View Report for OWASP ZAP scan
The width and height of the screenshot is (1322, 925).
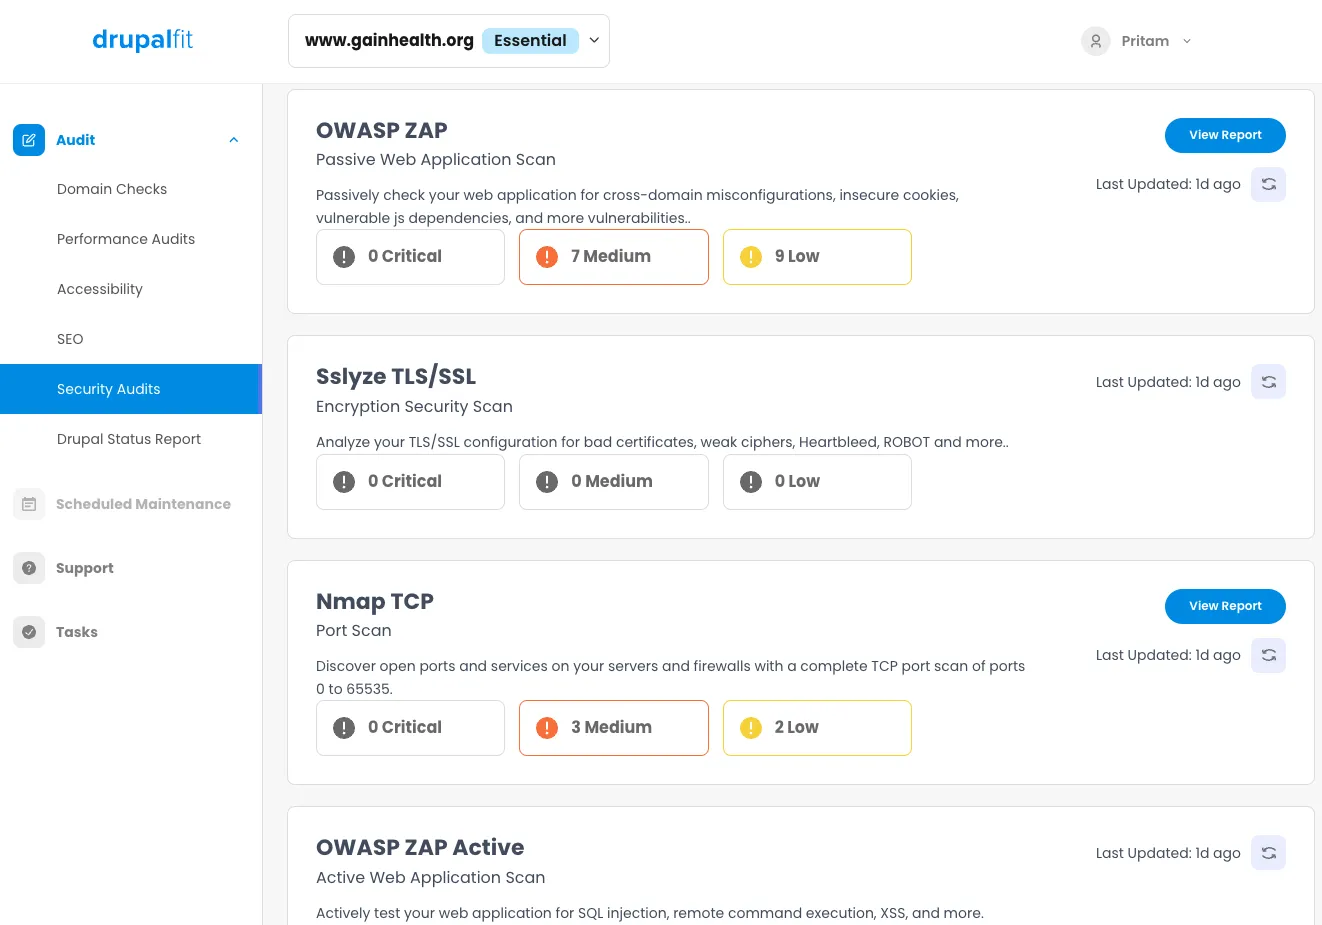pos(1225,135)
